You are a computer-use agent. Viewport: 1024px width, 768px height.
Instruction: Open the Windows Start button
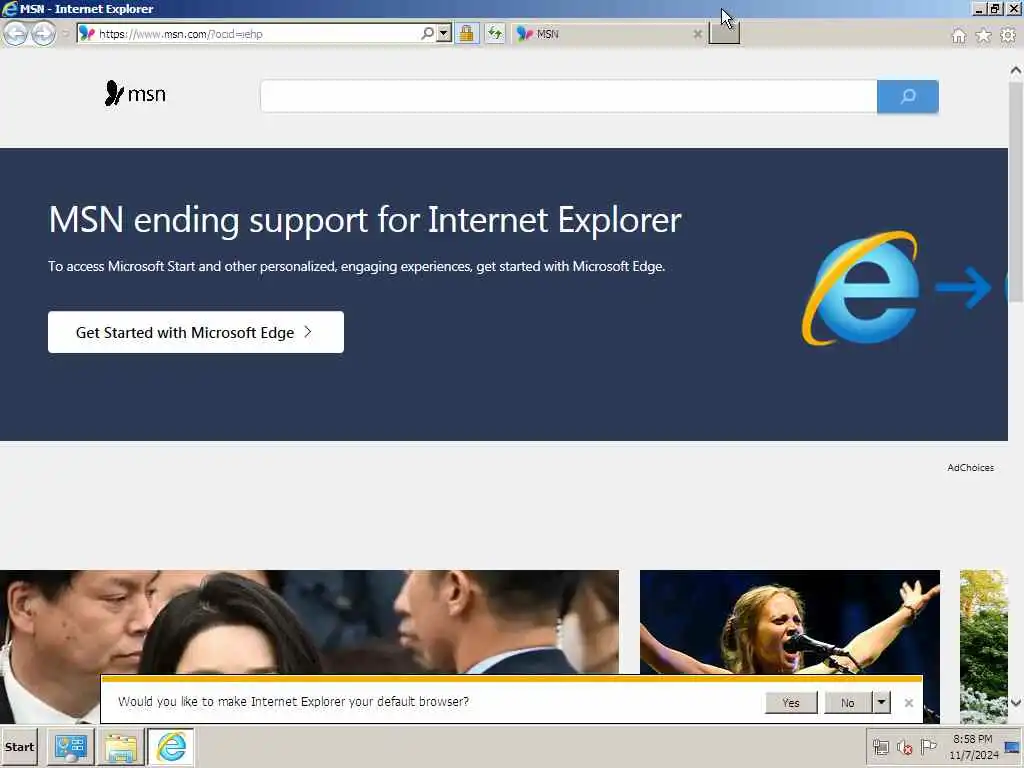point(19,747)
